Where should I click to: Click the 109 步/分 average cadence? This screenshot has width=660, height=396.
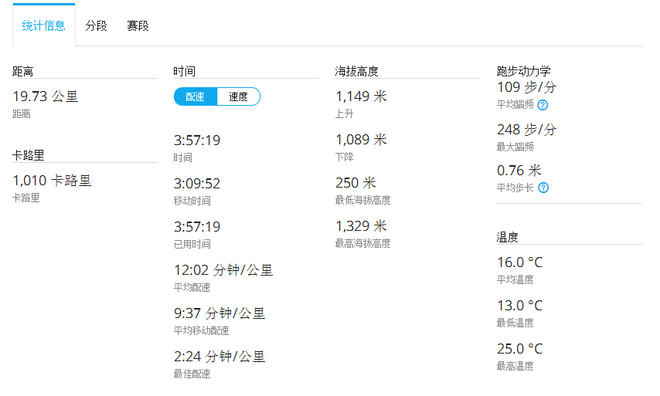click(527, 88)
